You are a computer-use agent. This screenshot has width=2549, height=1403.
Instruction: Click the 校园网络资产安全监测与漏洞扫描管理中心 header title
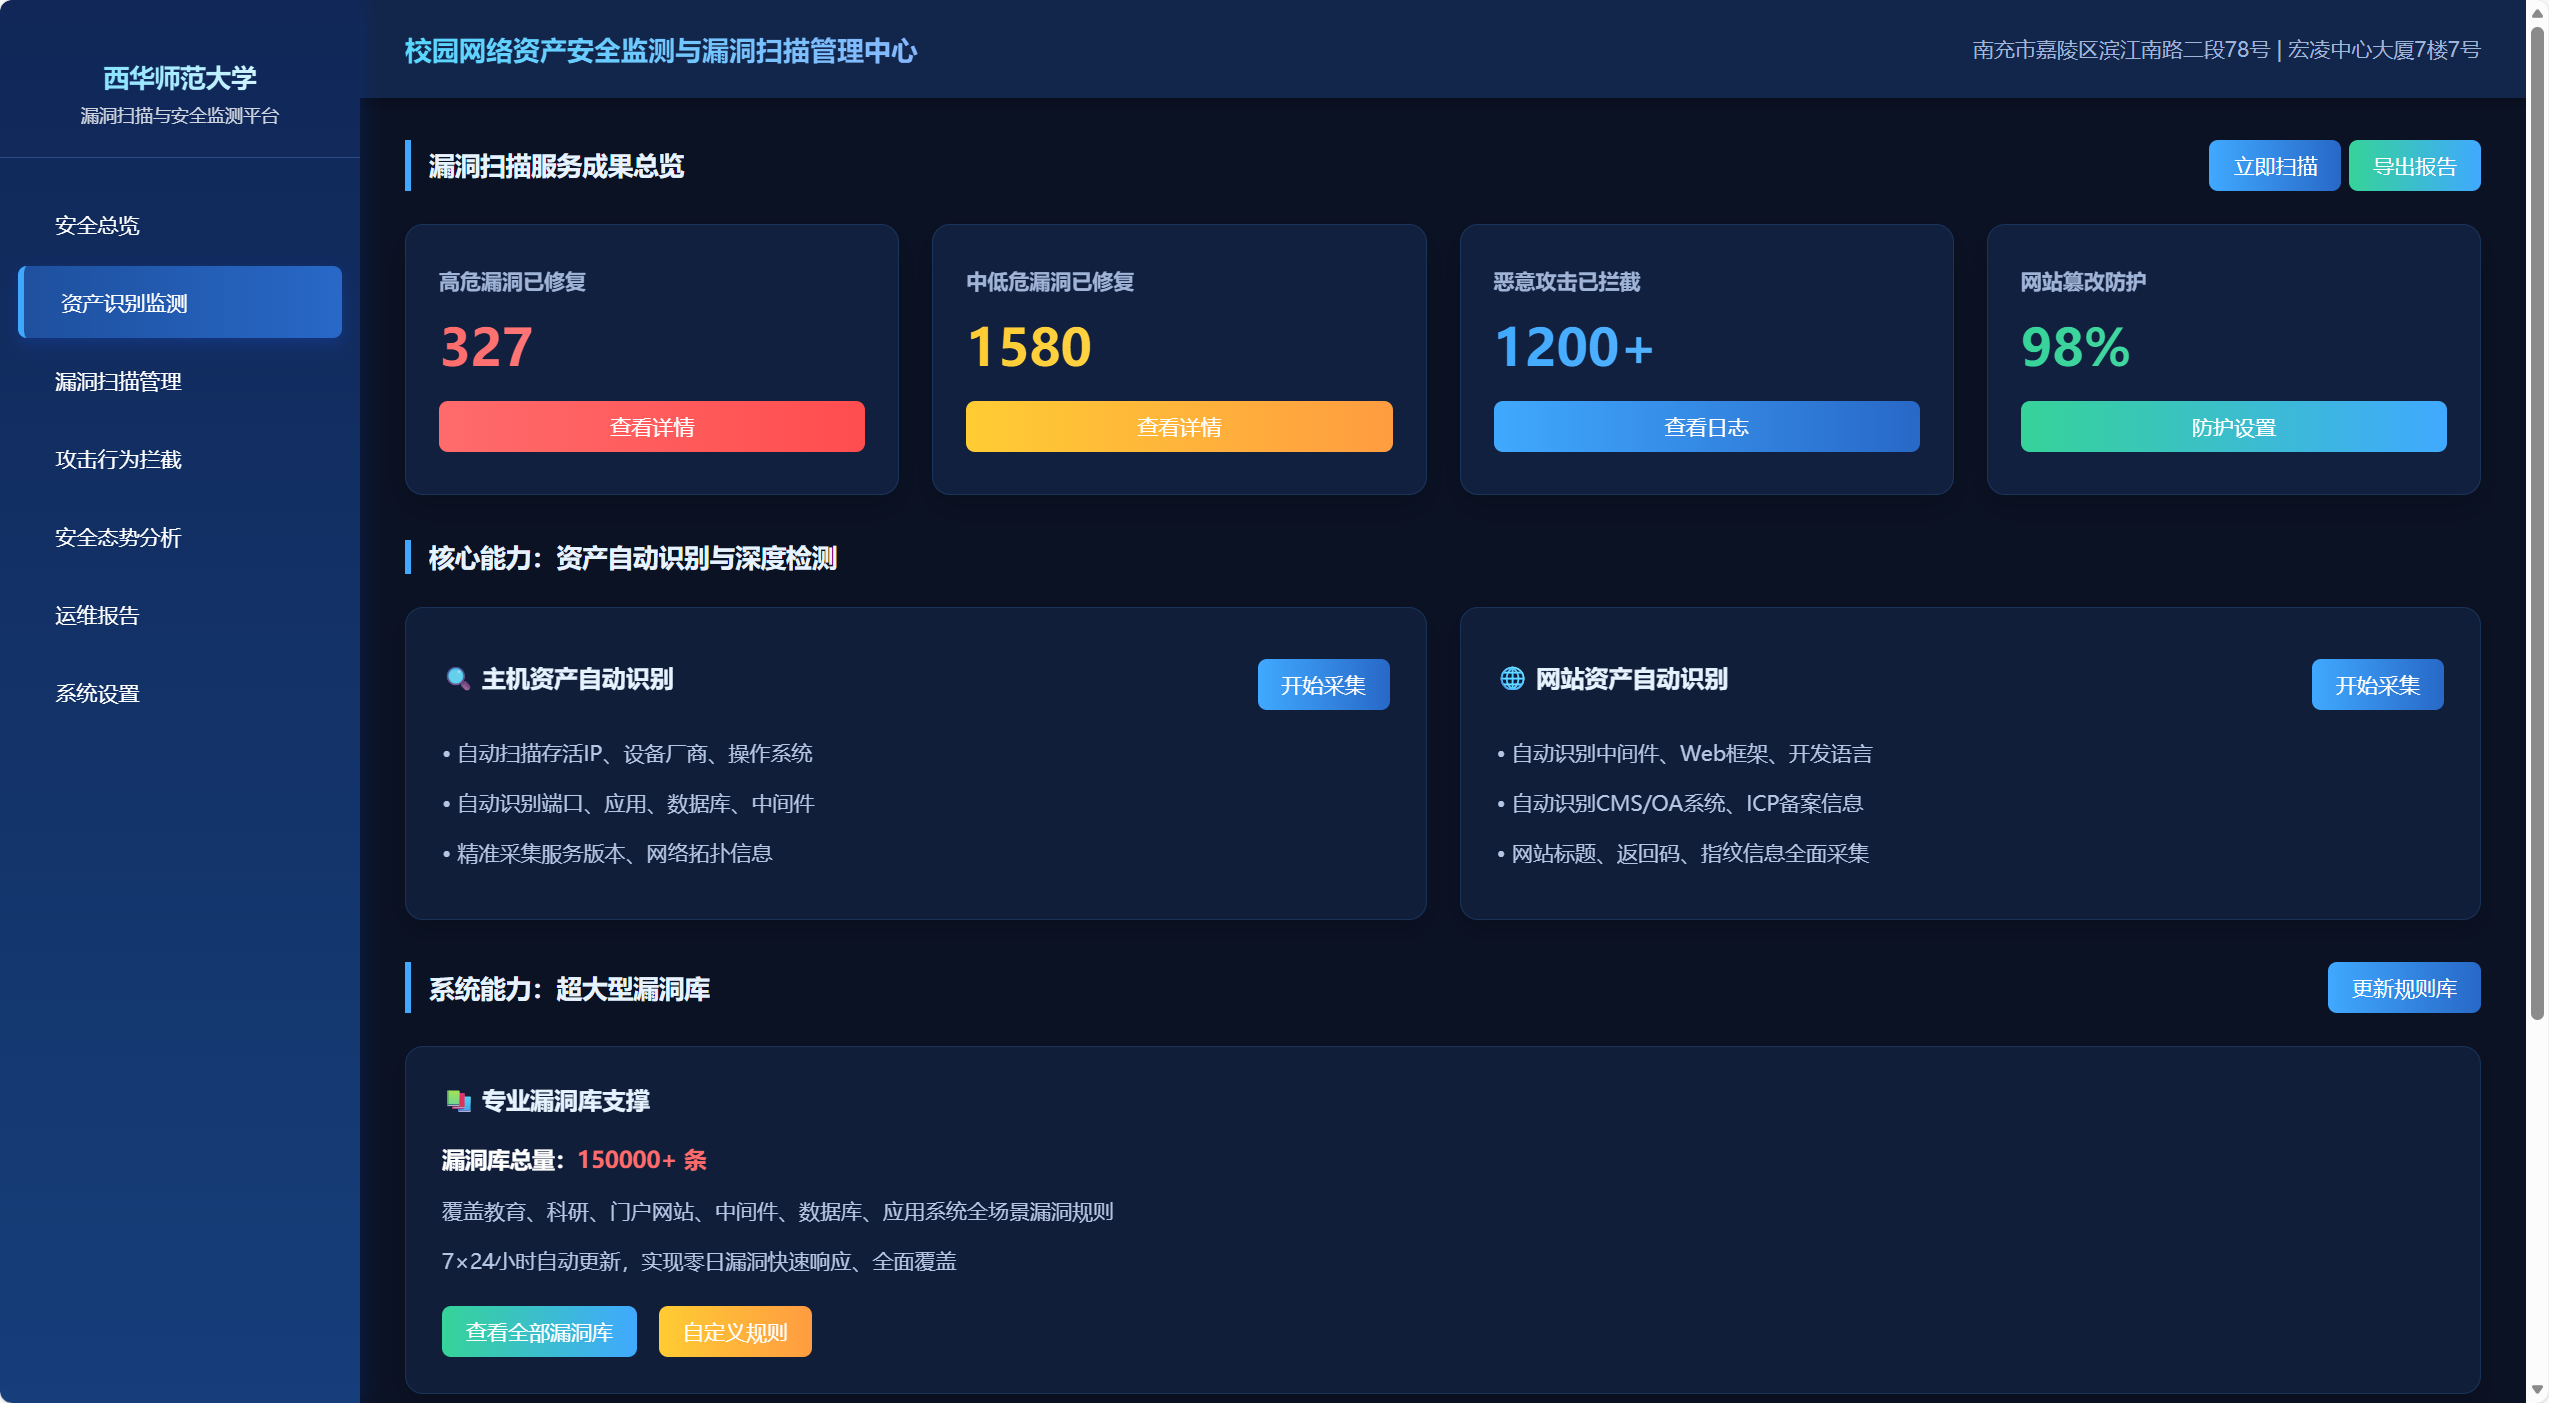click(661, 50)
